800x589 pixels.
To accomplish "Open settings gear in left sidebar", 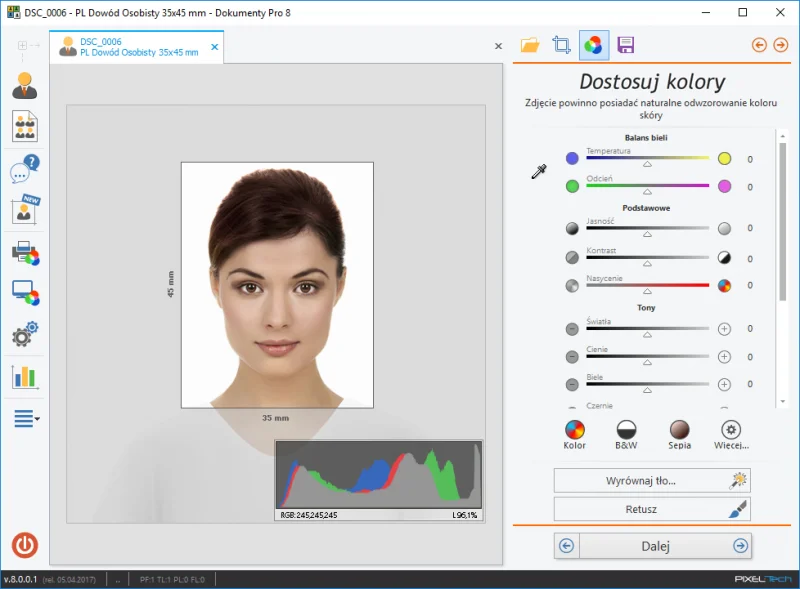I will pos(25,334).
